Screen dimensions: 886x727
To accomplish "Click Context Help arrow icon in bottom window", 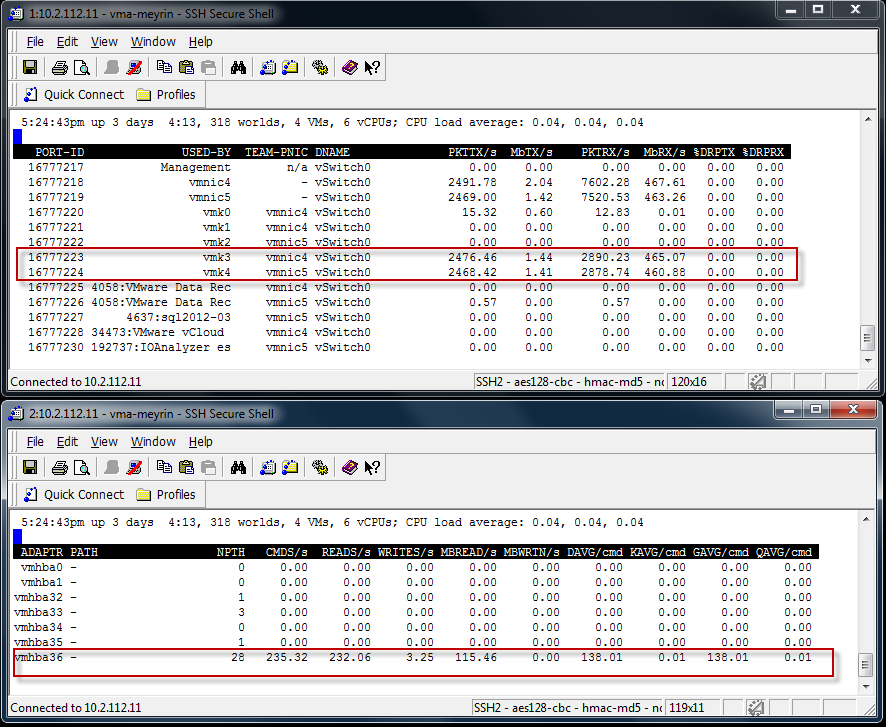I will (x=372, y=468).
